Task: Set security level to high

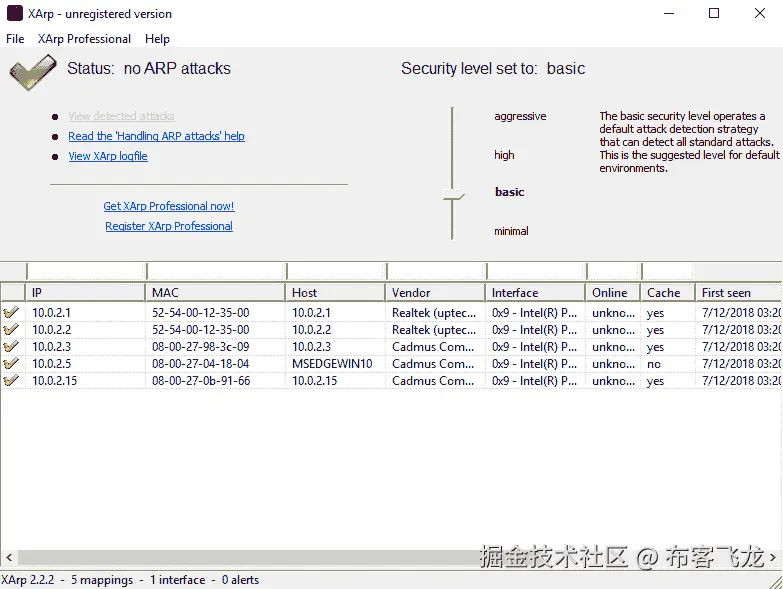Action: 504,155
